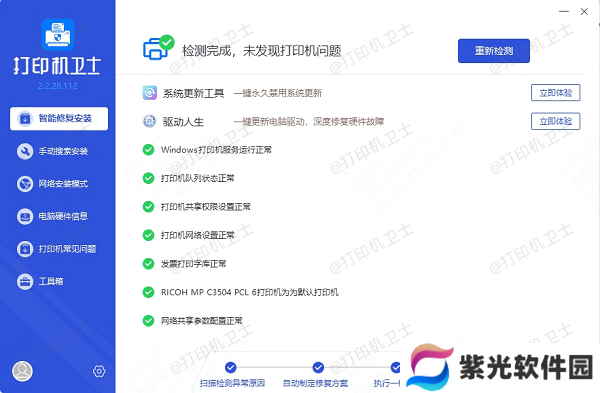Click the 一键更新电脑驱动 description text
Screen dimensions: 600x393
(x=309, y=122)
